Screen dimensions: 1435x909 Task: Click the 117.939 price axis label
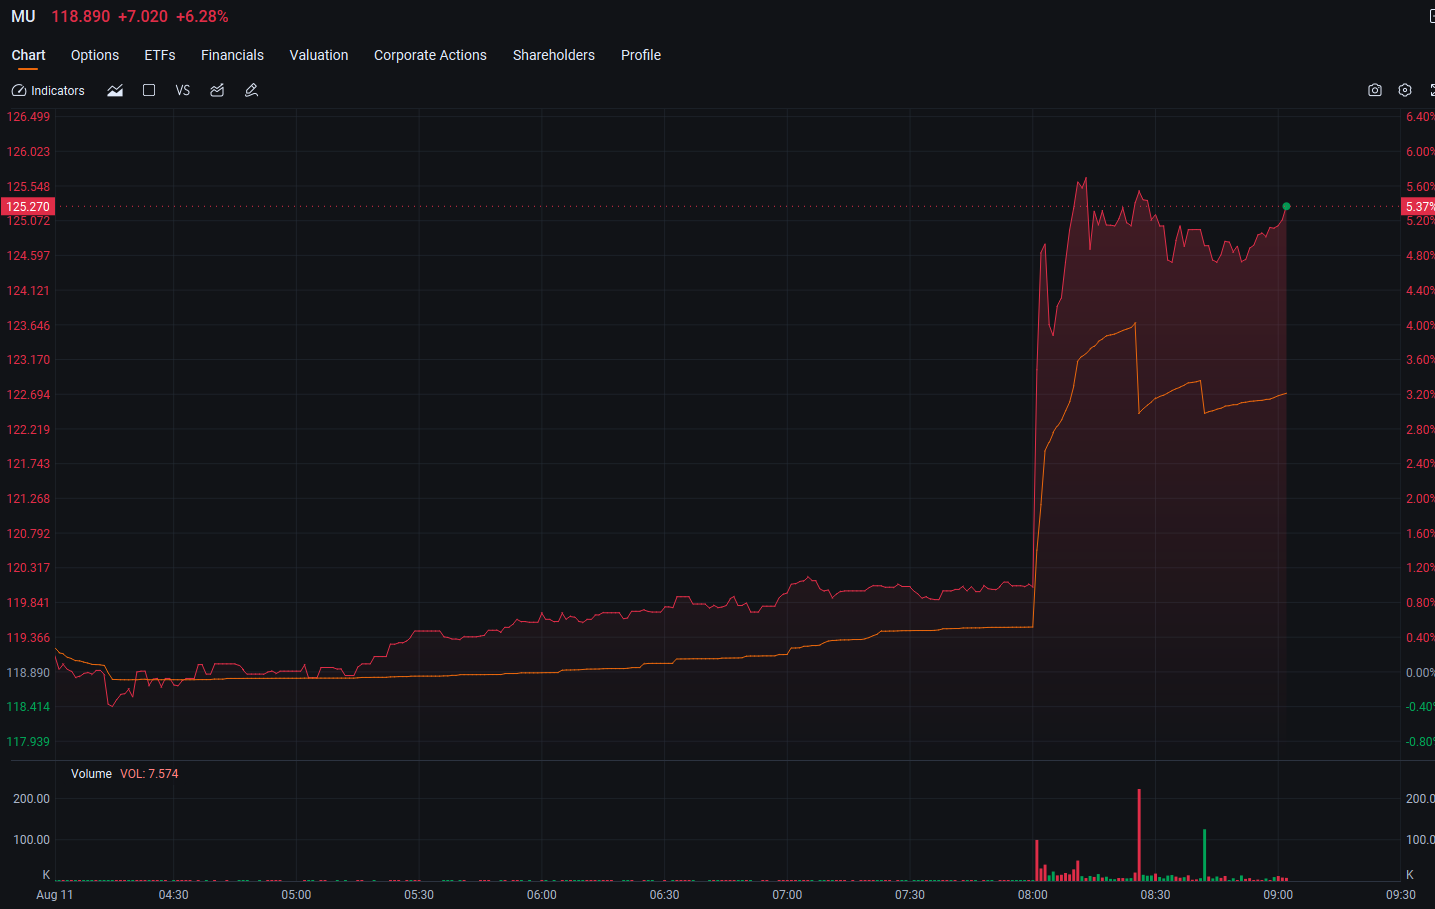tap(28, 742)
